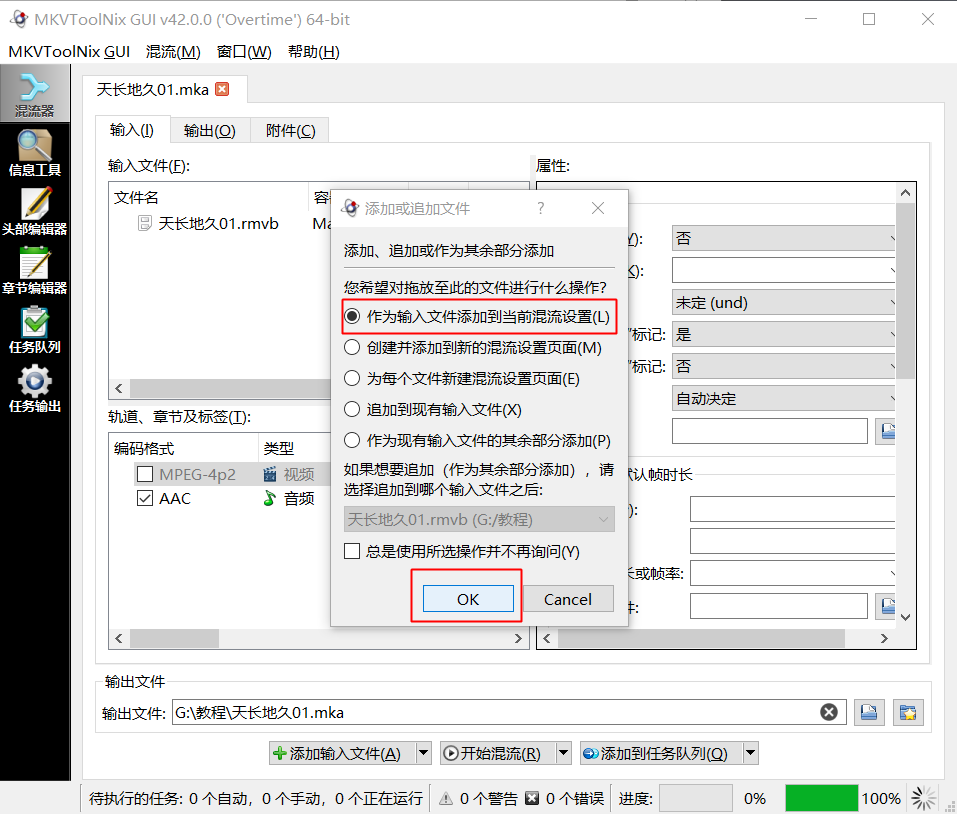Click the 类型 column header

[295, 448]
